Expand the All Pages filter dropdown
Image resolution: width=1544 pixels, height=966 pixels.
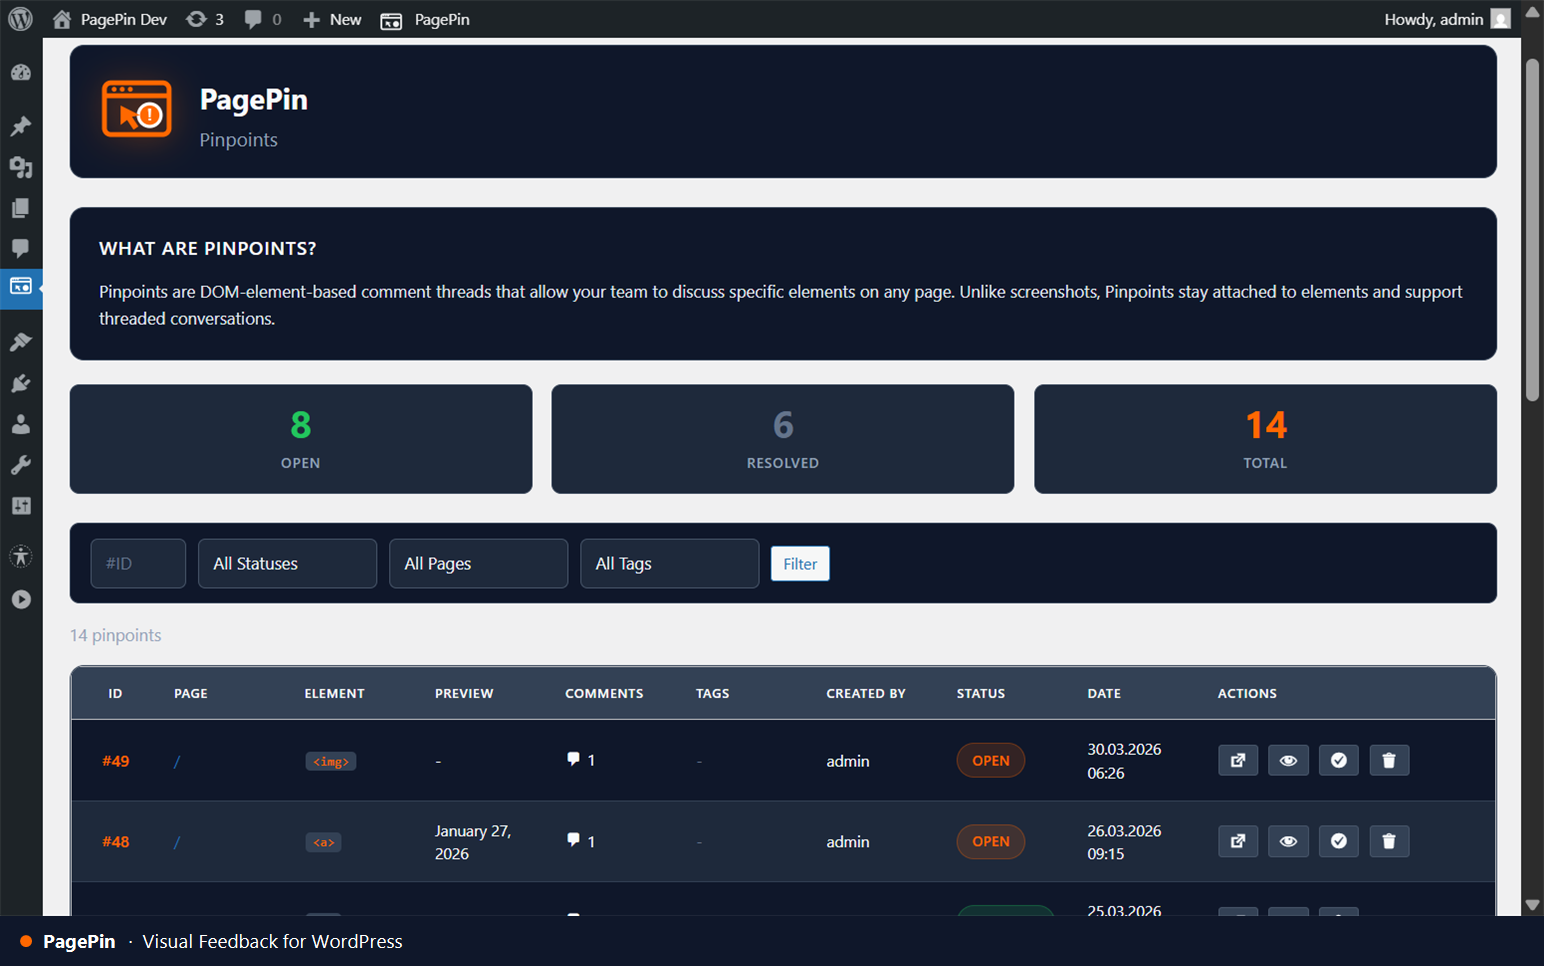pyautogui.click(x=478, y=563)
